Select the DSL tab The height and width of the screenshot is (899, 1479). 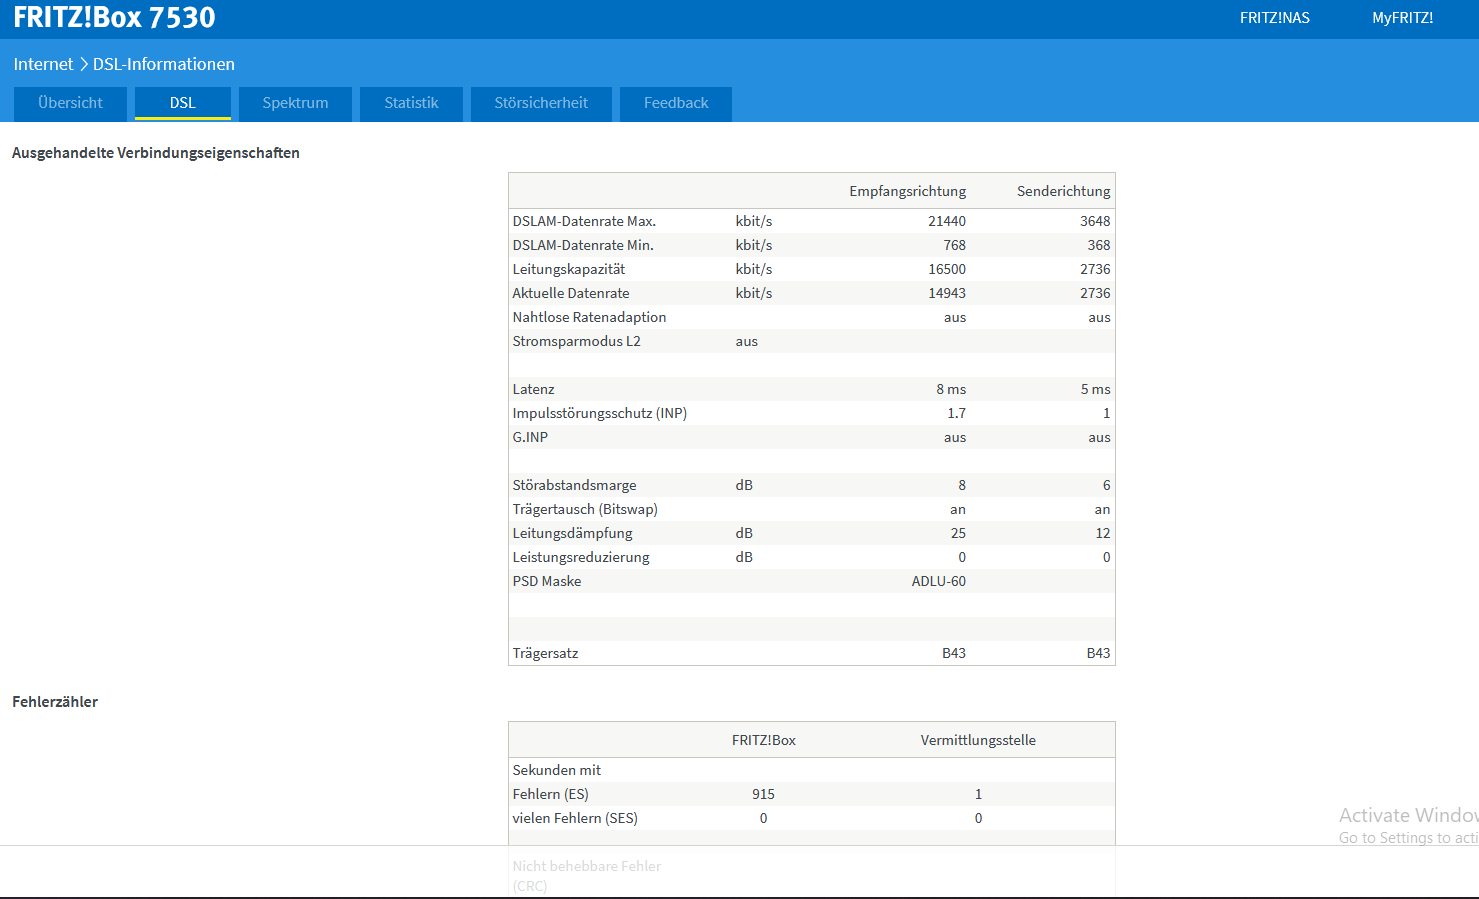coord(182,103)
